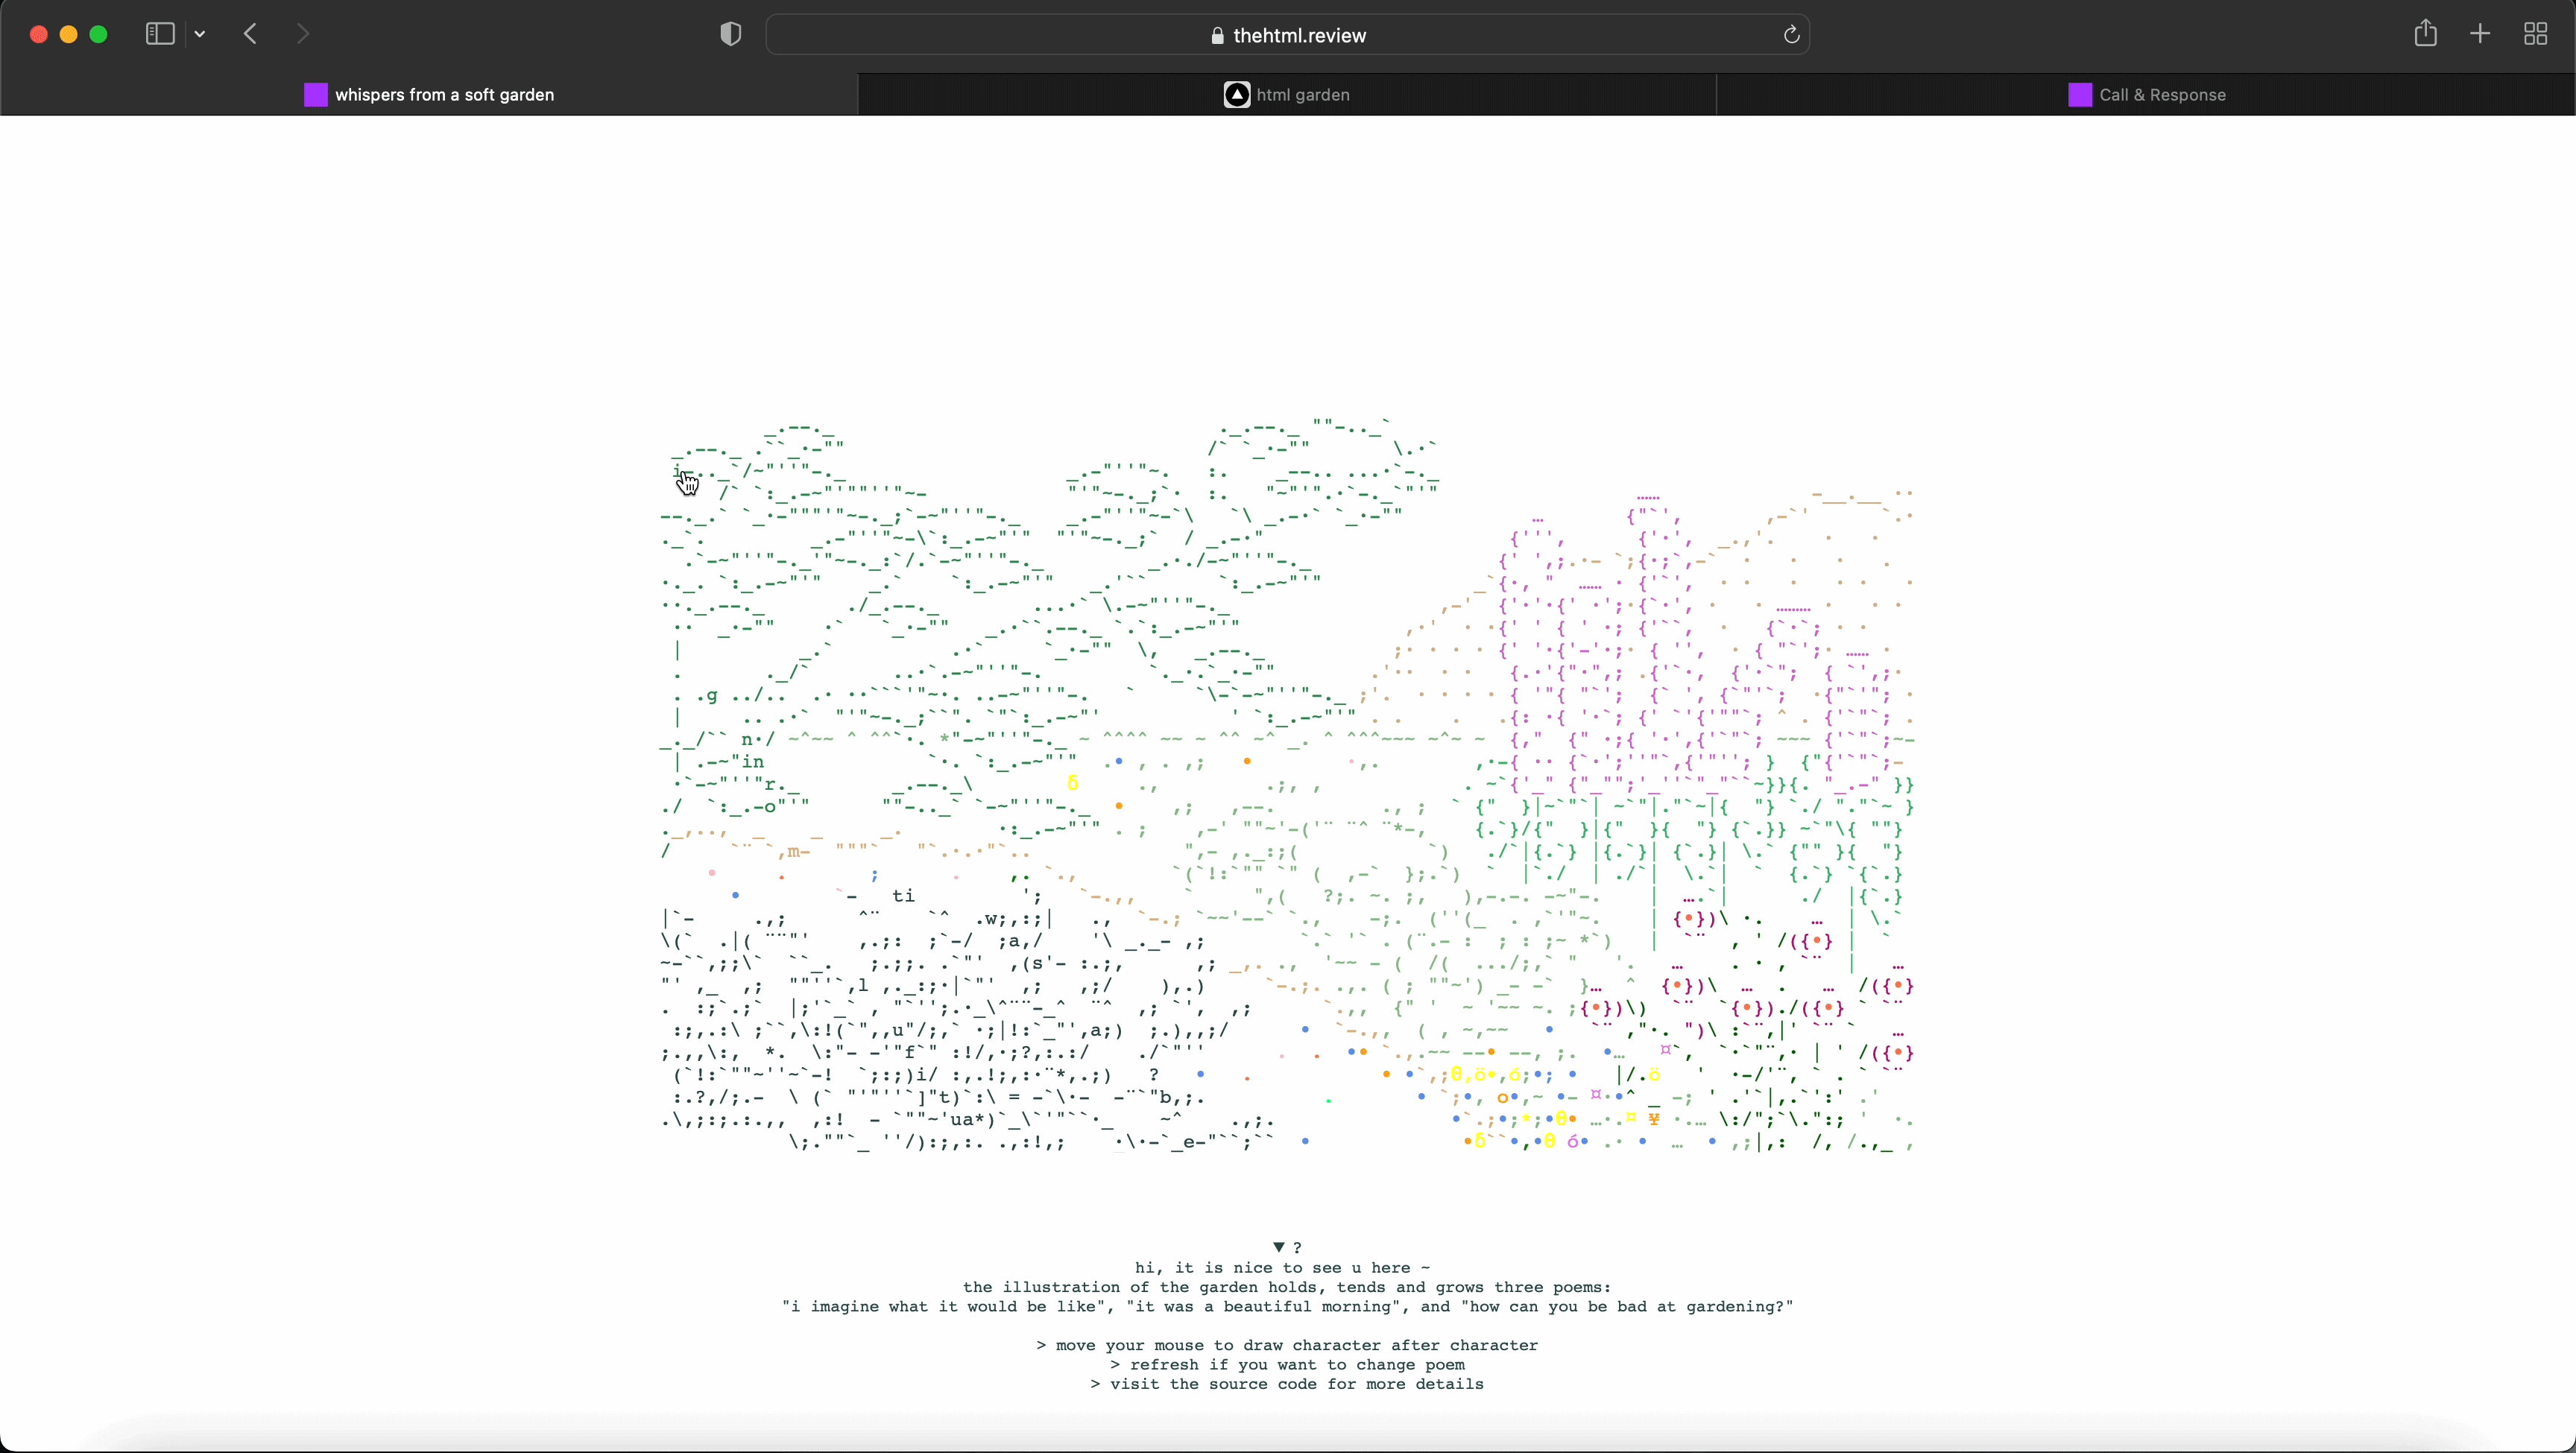
Task: Open the sidebar options dropdown chevron
Action: point(201,35)
